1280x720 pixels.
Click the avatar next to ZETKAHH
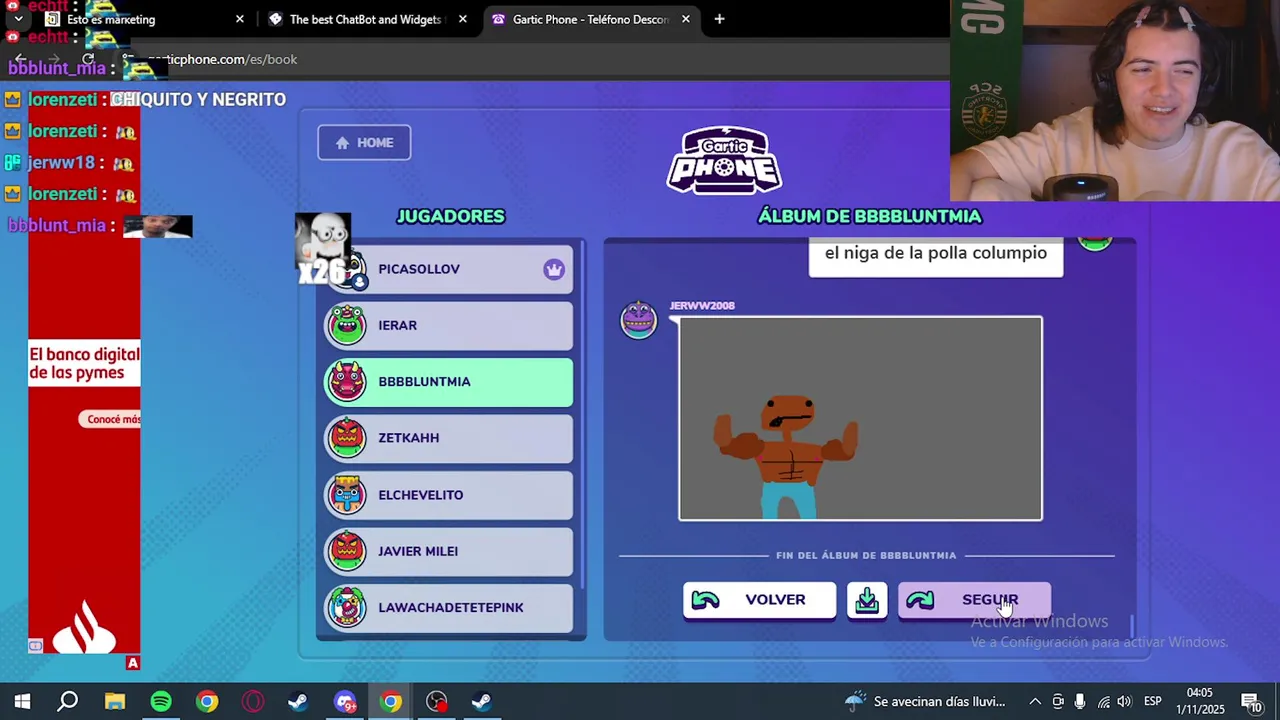pos(347,438)
